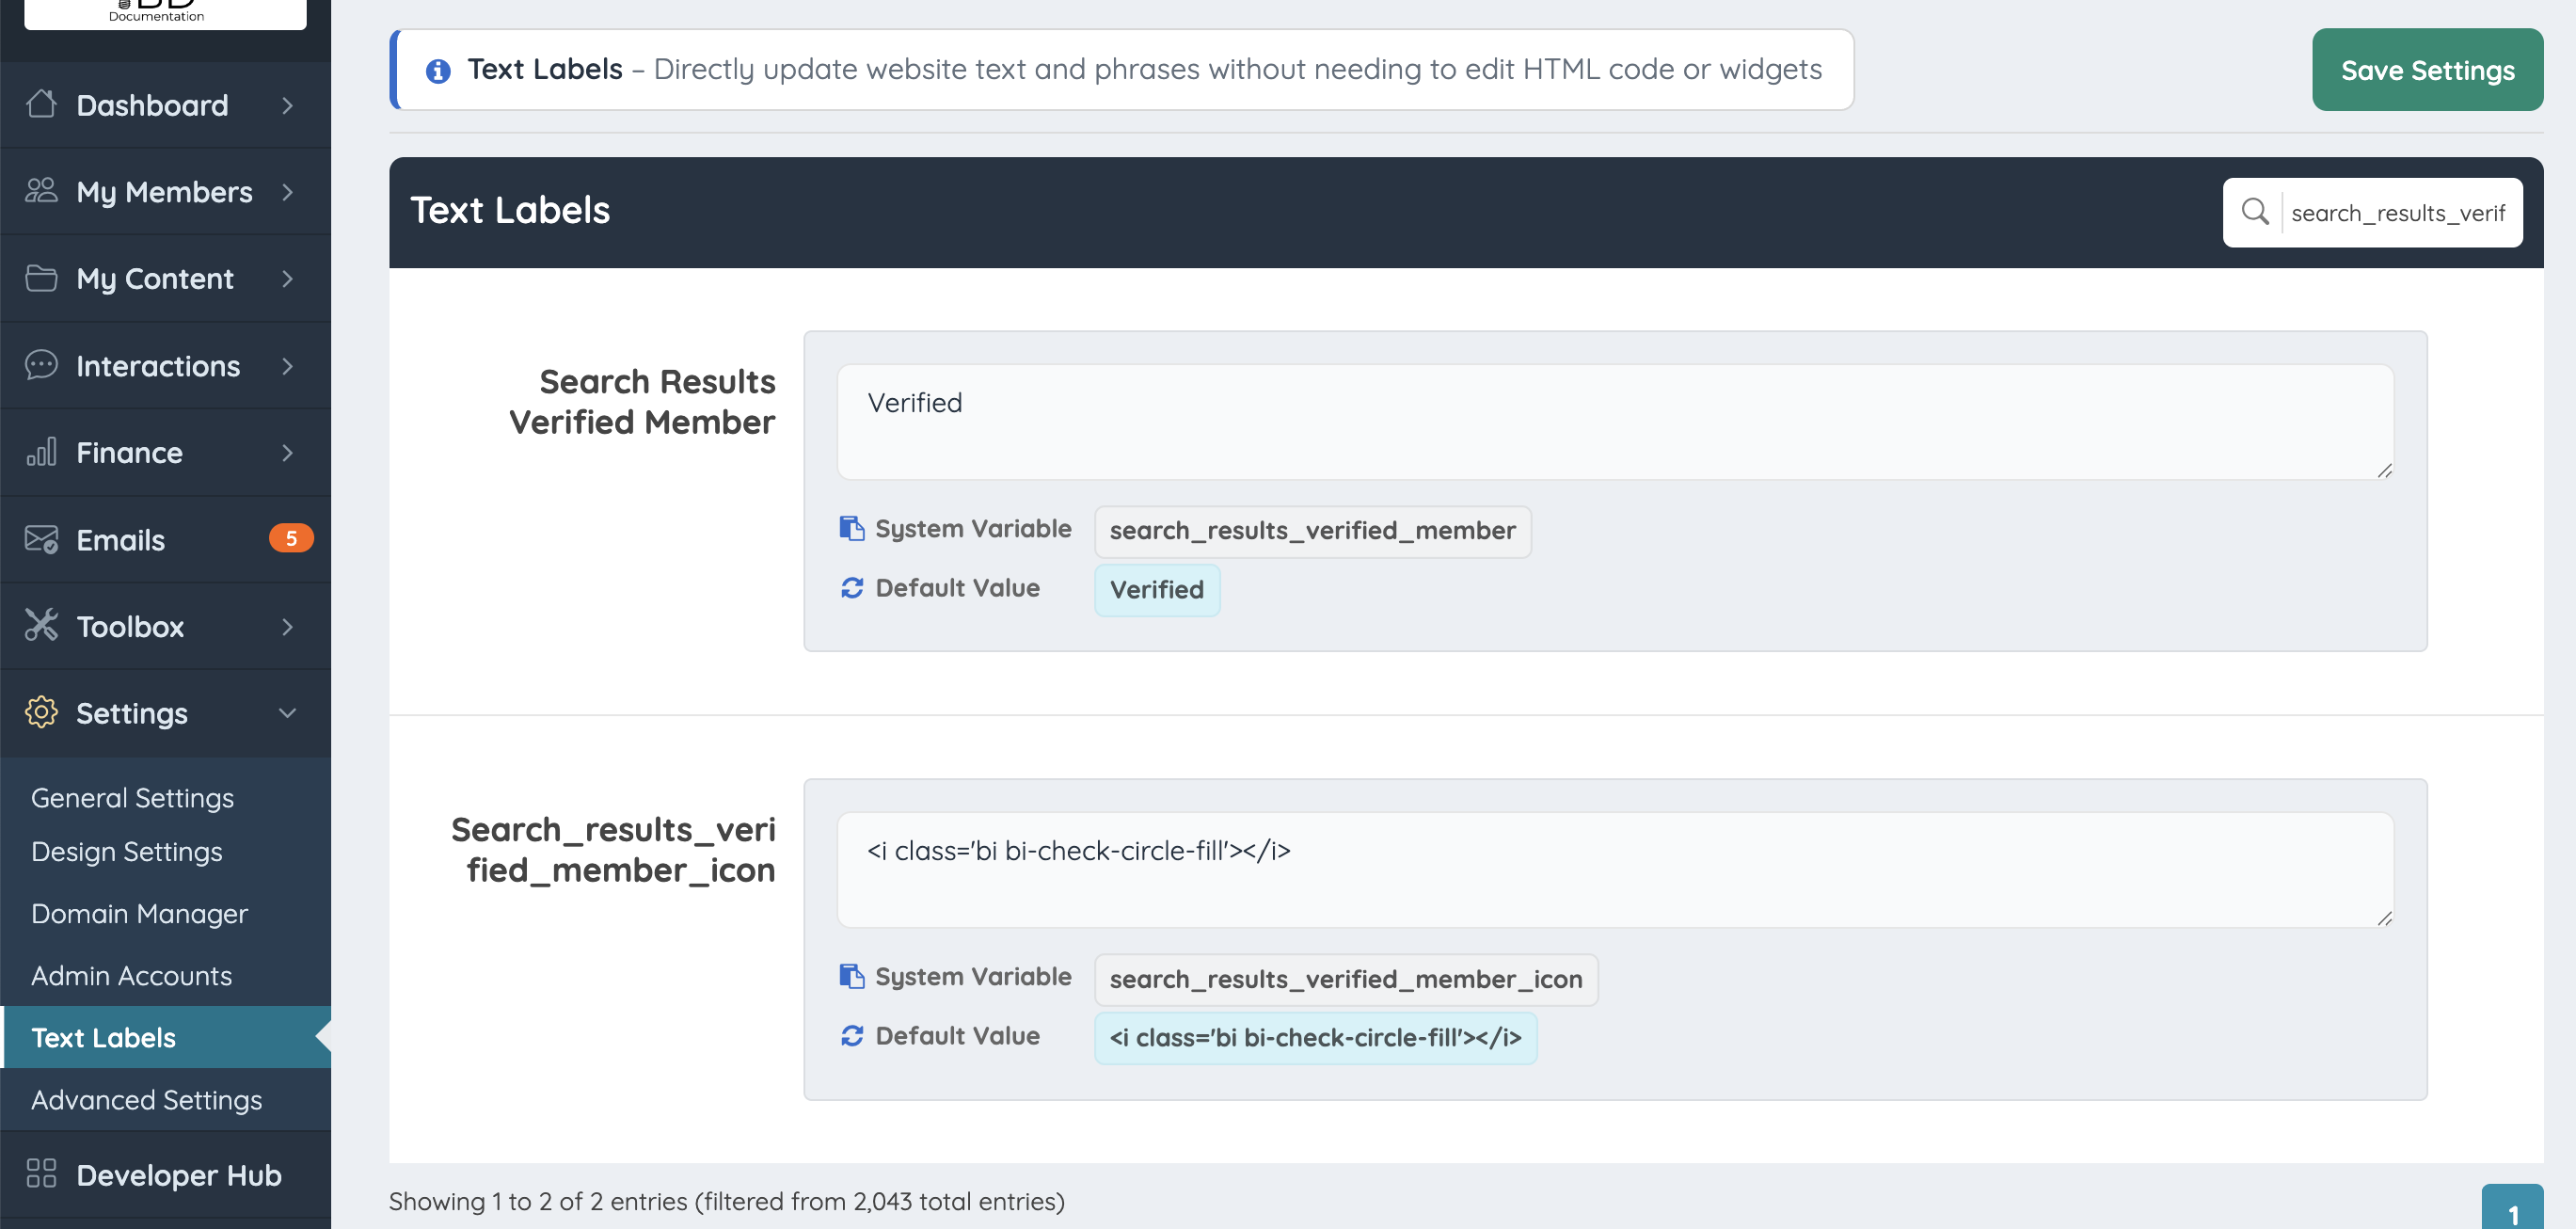Click the Interactions chat bubble icon

pyautogui.click(x=41, y=365)
